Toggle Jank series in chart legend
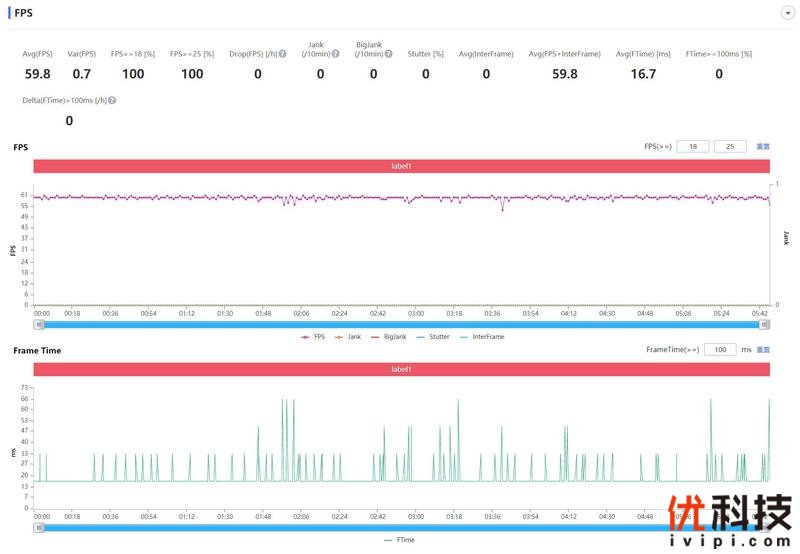The width and height of the screenshot is (800, 554). click(347, 337)
